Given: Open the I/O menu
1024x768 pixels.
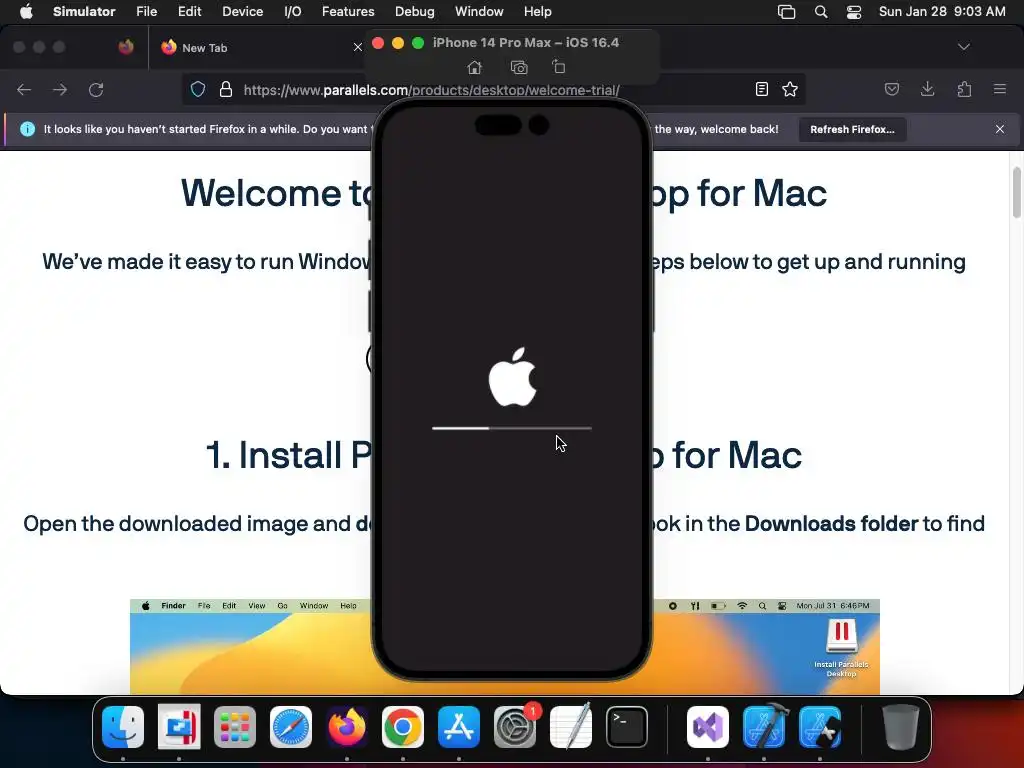Looking at the screenshot, I should pyautogui.click(x=293, y=12).
